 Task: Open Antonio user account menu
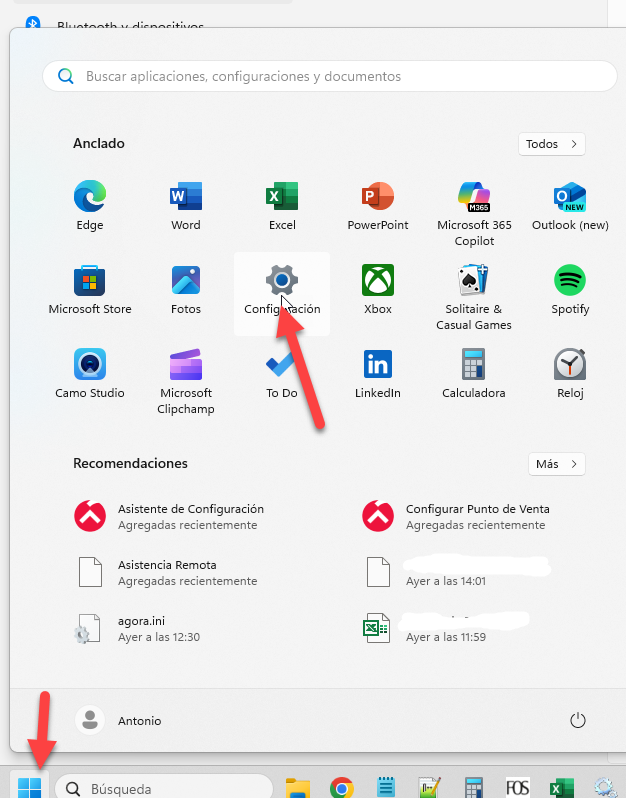pyautogui.click(x=119, y=721)
